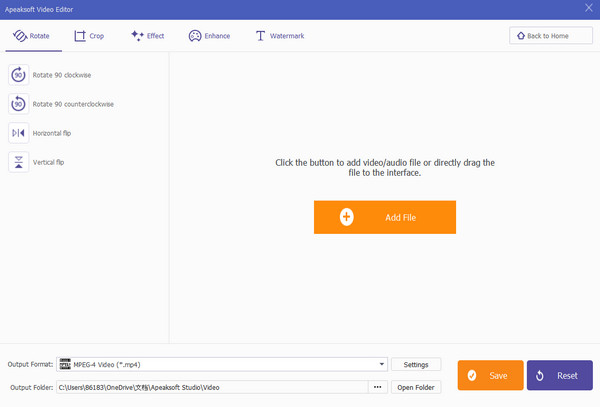Browse for output folder with ellipsis button
The image size is (600, 407).
378,387
